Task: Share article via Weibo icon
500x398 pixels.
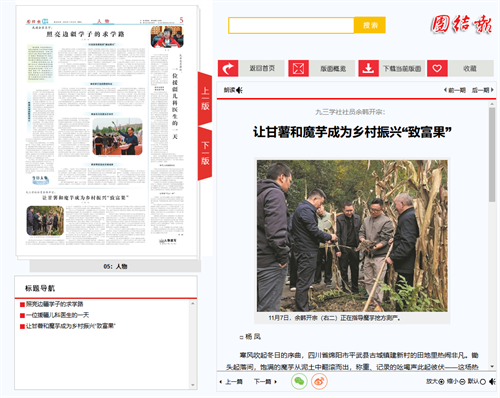Action: (319, 381)
